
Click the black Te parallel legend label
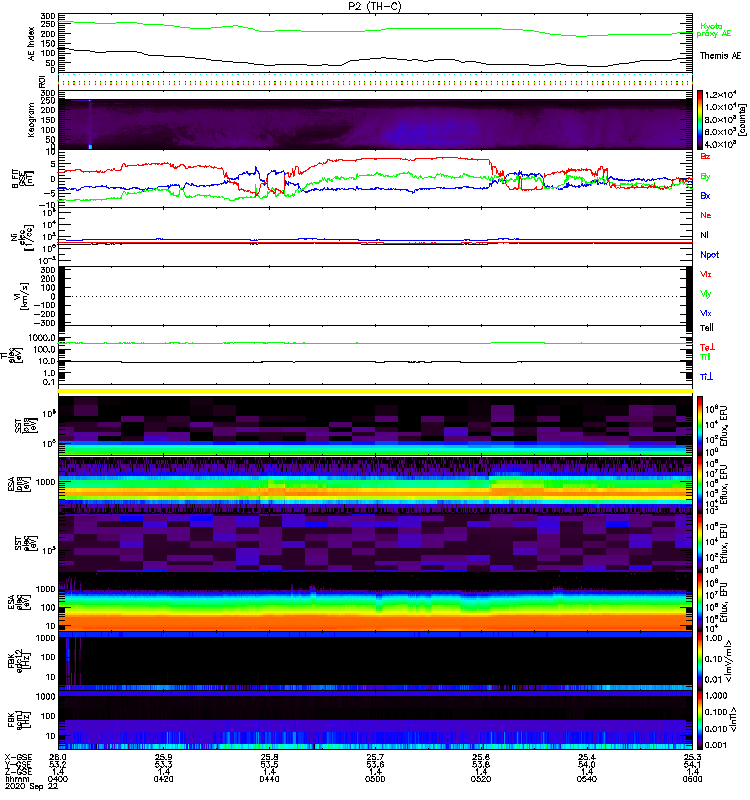pyautogui.click(x=706, y=328)
